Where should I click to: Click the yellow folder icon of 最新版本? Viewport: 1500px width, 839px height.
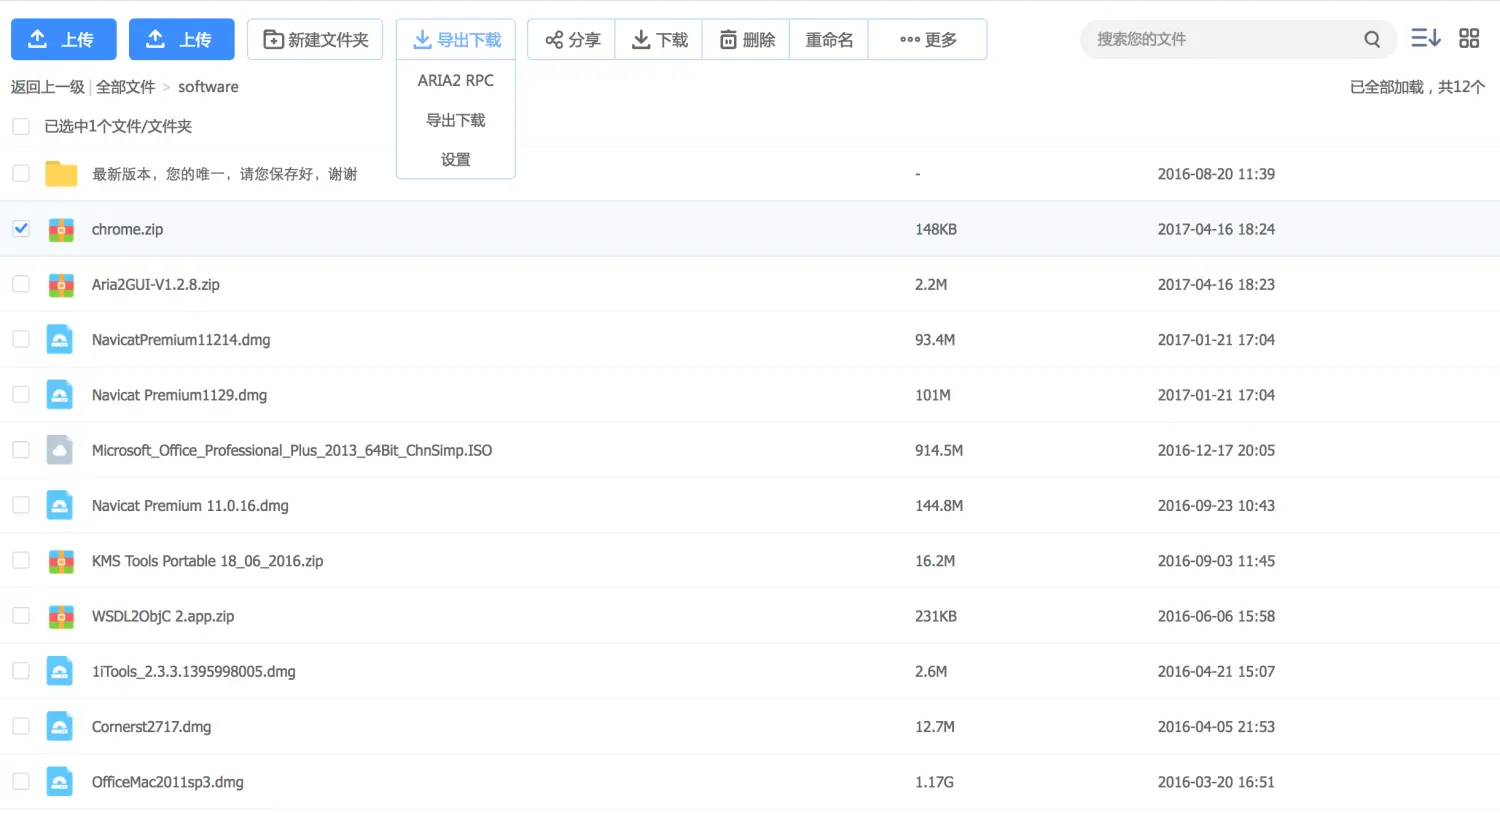[x=61, y=174]
